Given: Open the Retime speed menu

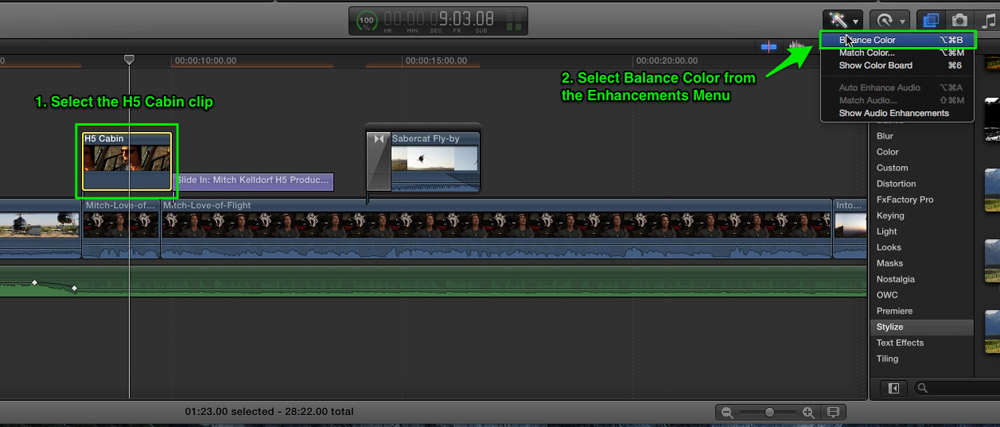Looking at the screenshot, I should (x=889, y=20).
